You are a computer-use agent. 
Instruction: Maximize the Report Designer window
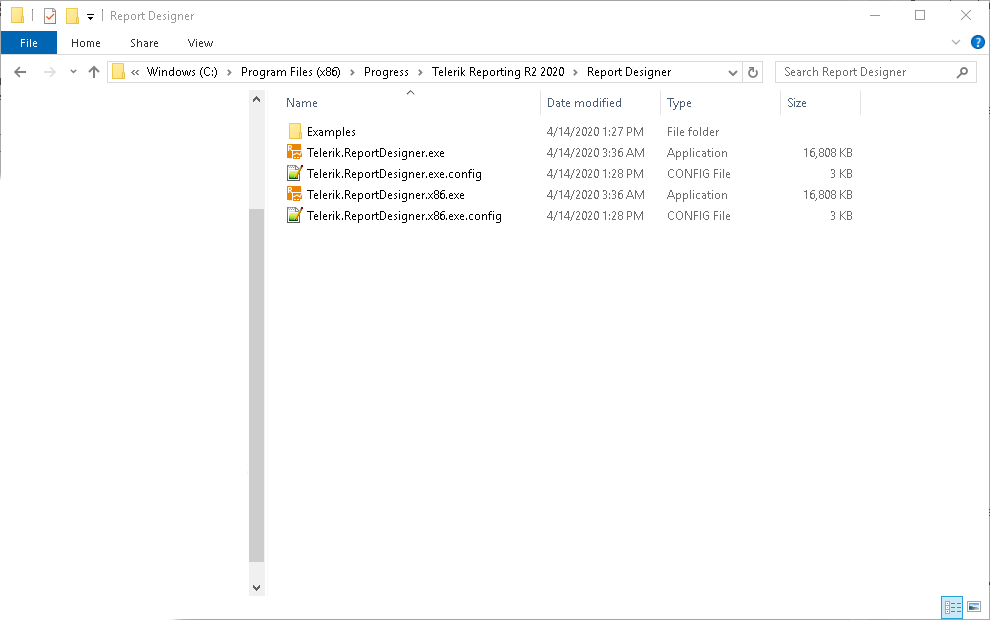point(920,16)
